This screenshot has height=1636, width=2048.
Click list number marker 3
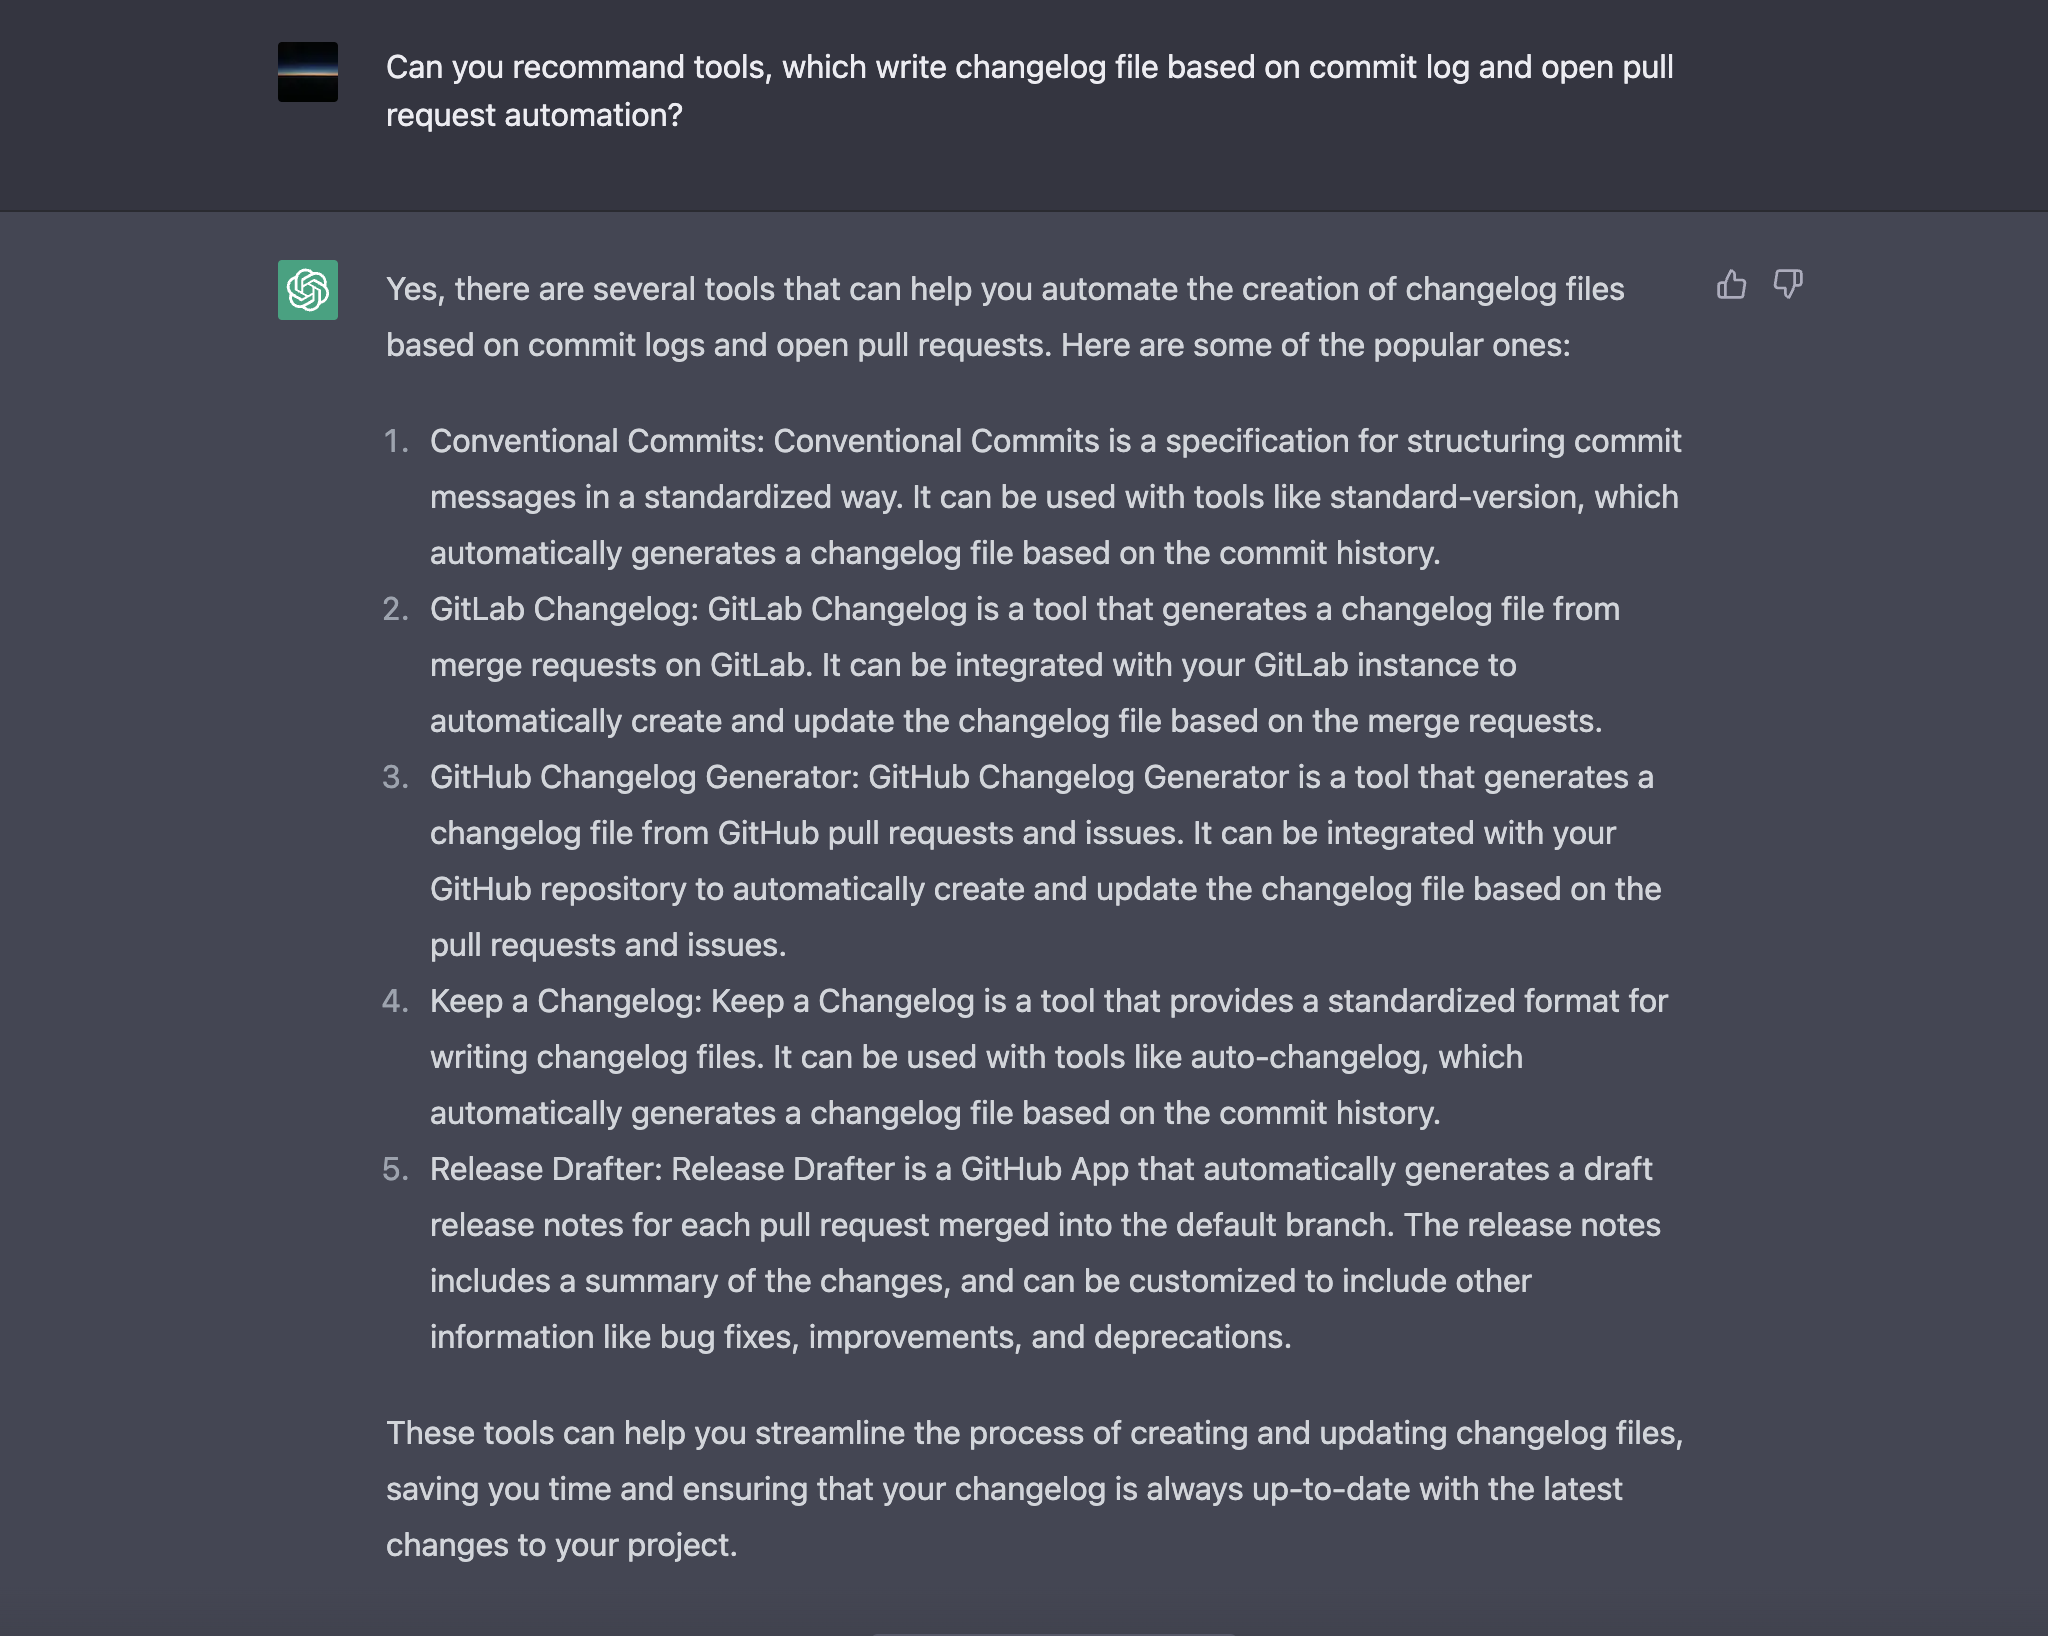tap(396, 777)
